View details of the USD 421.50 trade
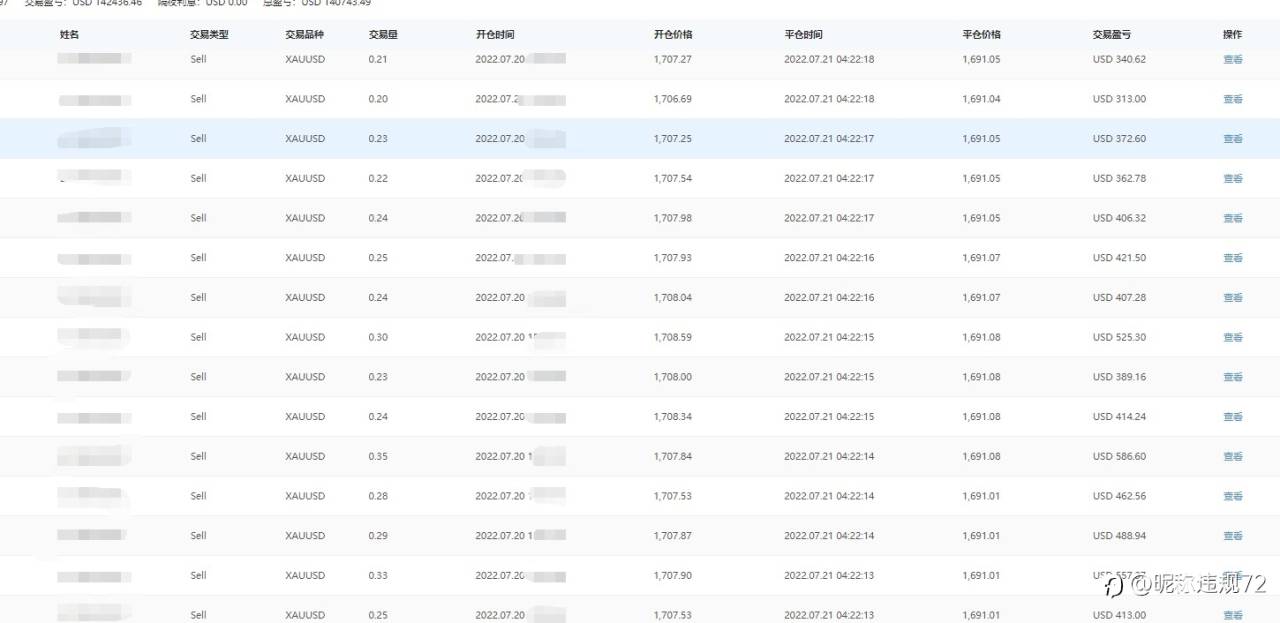The width and height of the screenshot is (1280, 623). pos(1233,258)
